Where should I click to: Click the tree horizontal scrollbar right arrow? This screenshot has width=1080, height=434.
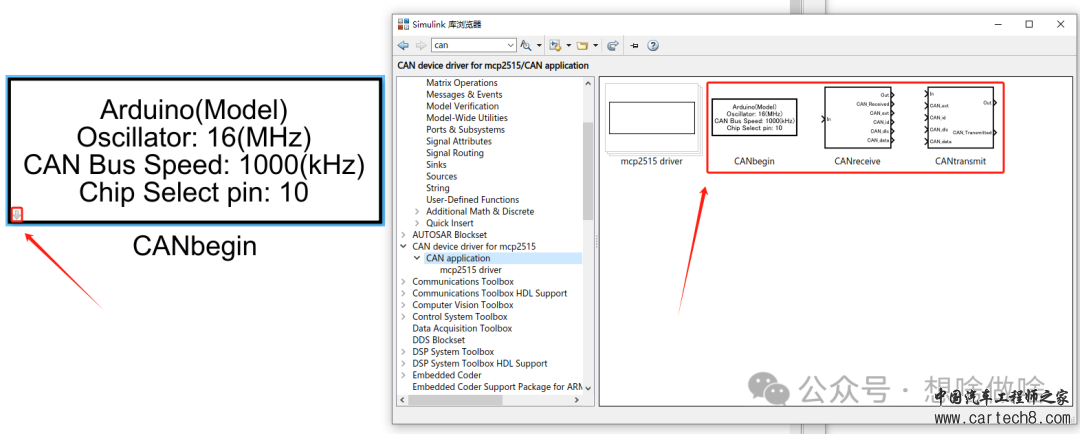tap(577, 400)
